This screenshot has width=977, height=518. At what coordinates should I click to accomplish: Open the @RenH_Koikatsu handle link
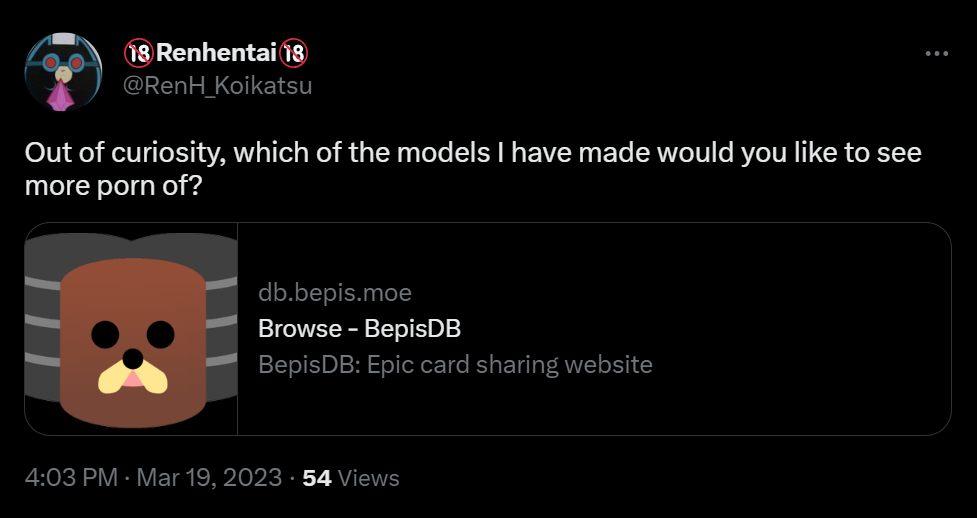coord(217,86)
